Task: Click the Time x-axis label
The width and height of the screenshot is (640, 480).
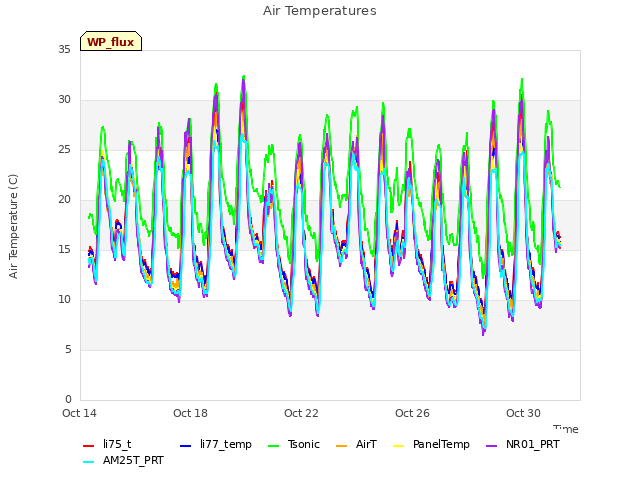Action: 566,429
